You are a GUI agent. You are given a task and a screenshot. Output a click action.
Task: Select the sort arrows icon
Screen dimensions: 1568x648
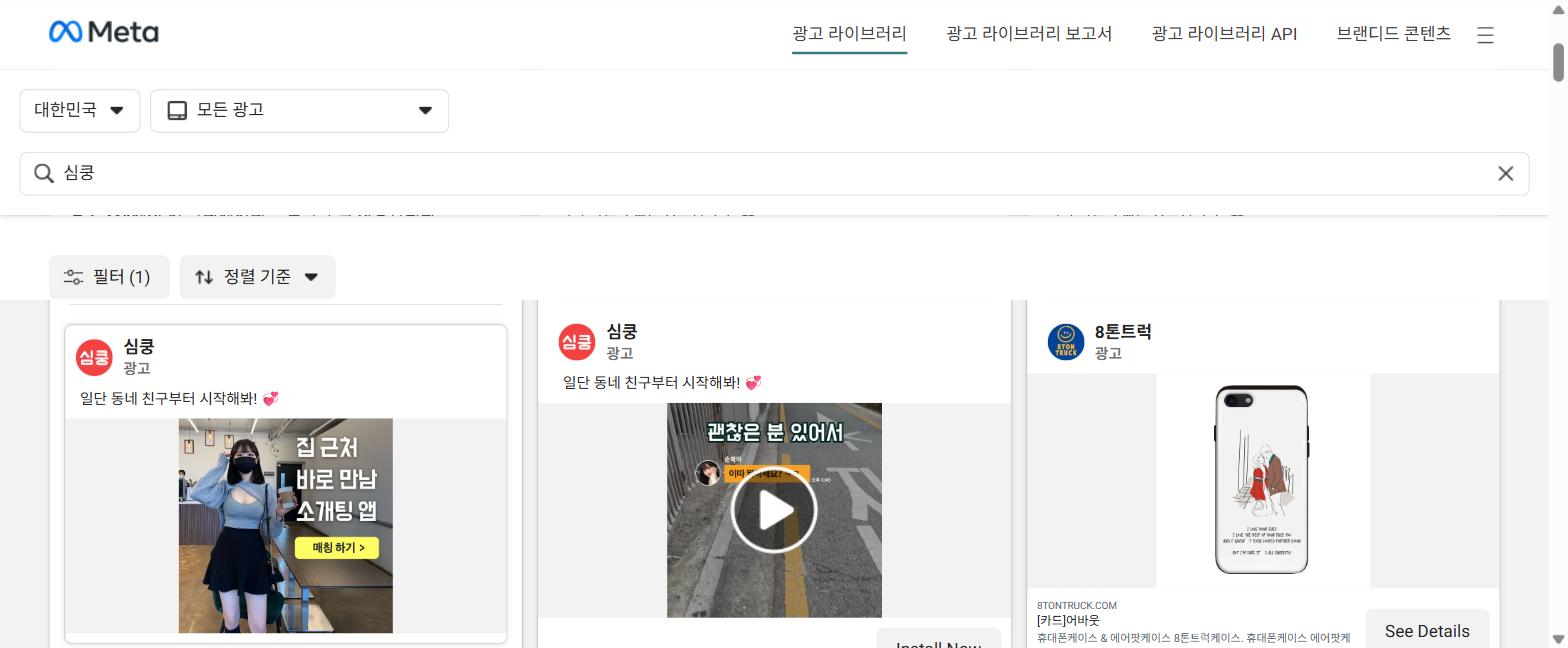click(x=204, y=277)
